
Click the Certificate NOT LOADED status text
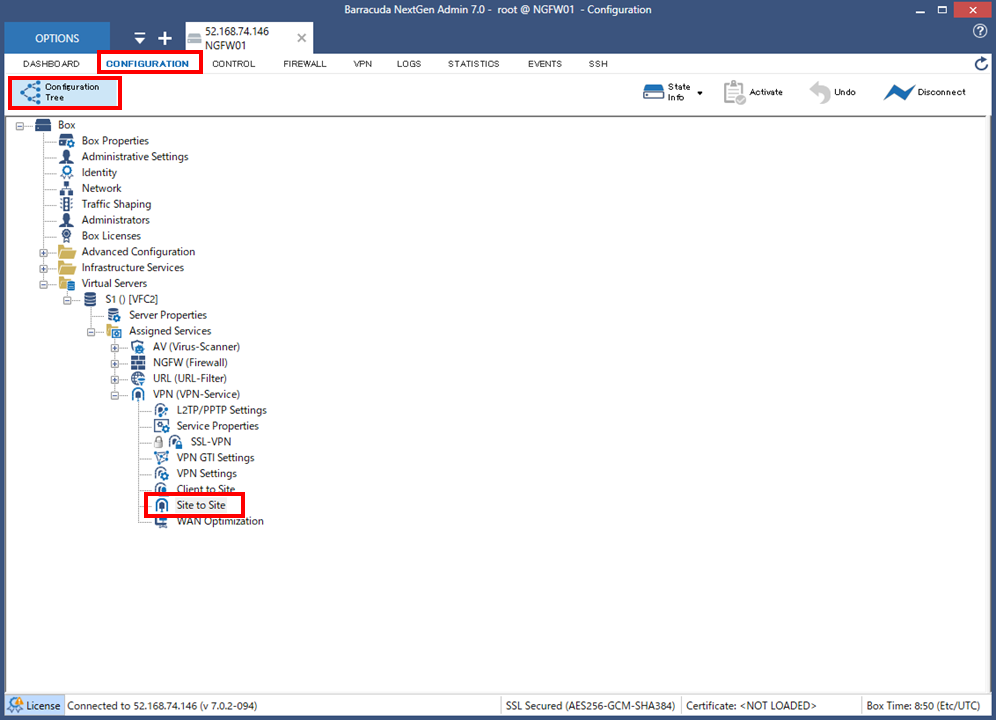click(751, 705)
